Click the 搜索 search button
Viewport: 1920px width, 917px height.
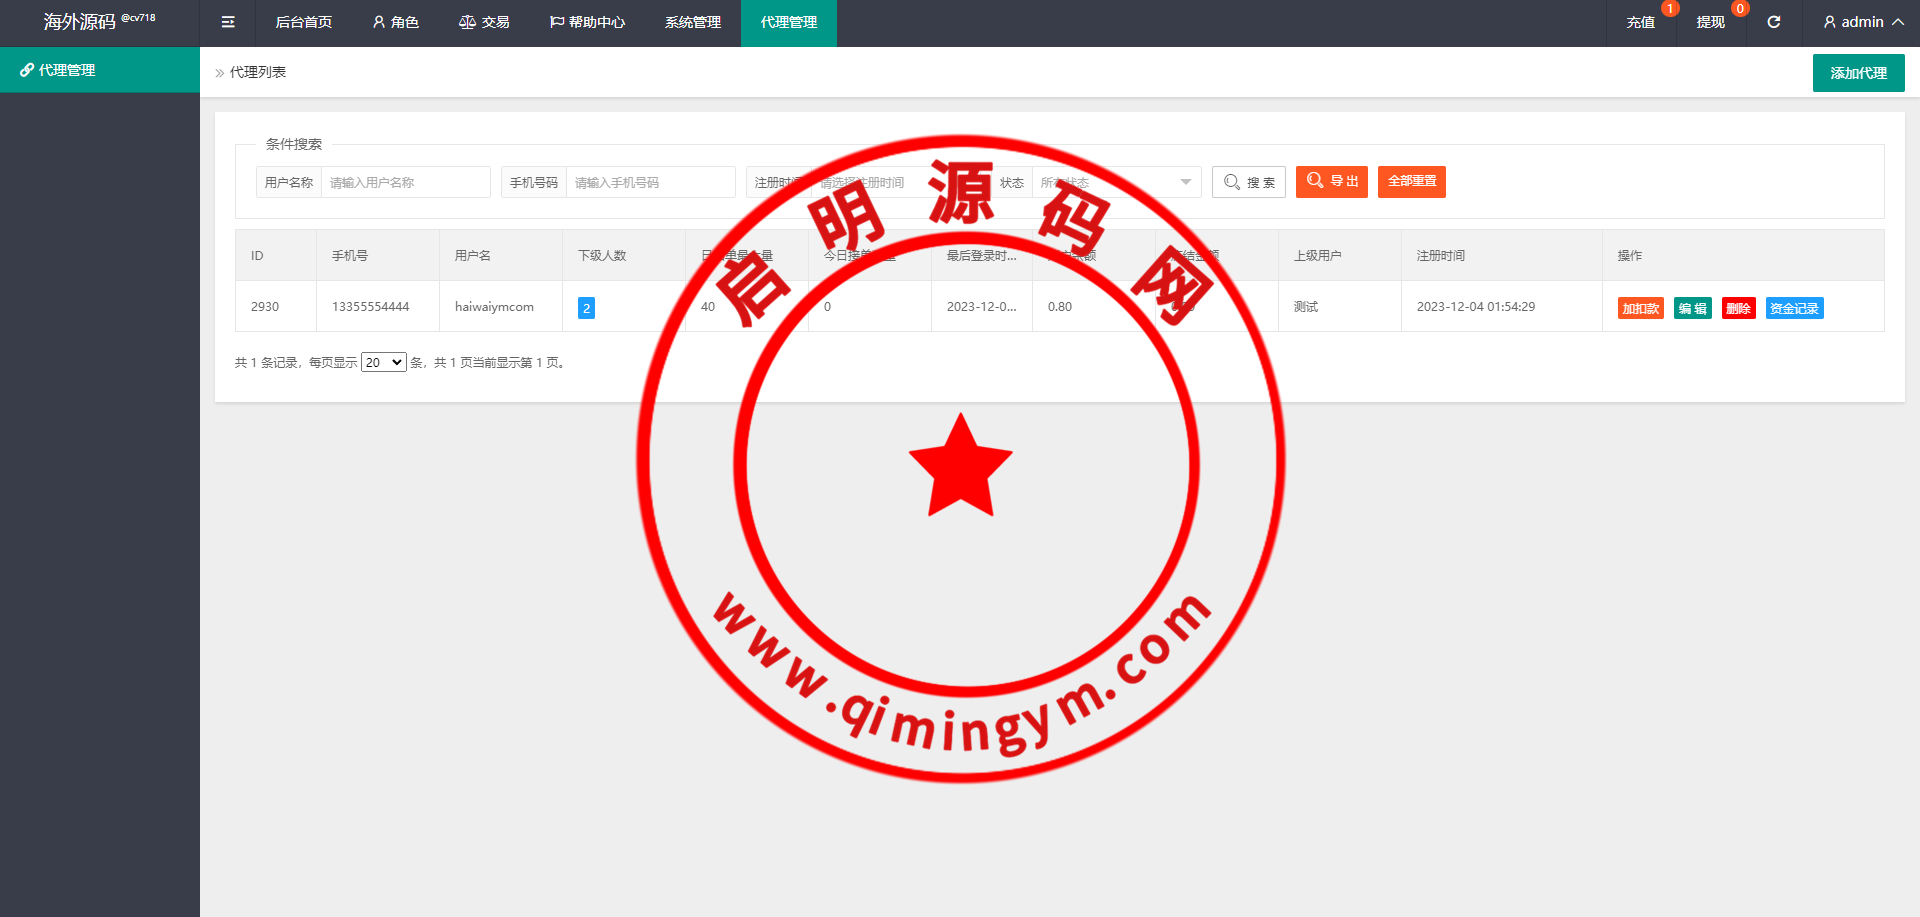pos(1249,182)
